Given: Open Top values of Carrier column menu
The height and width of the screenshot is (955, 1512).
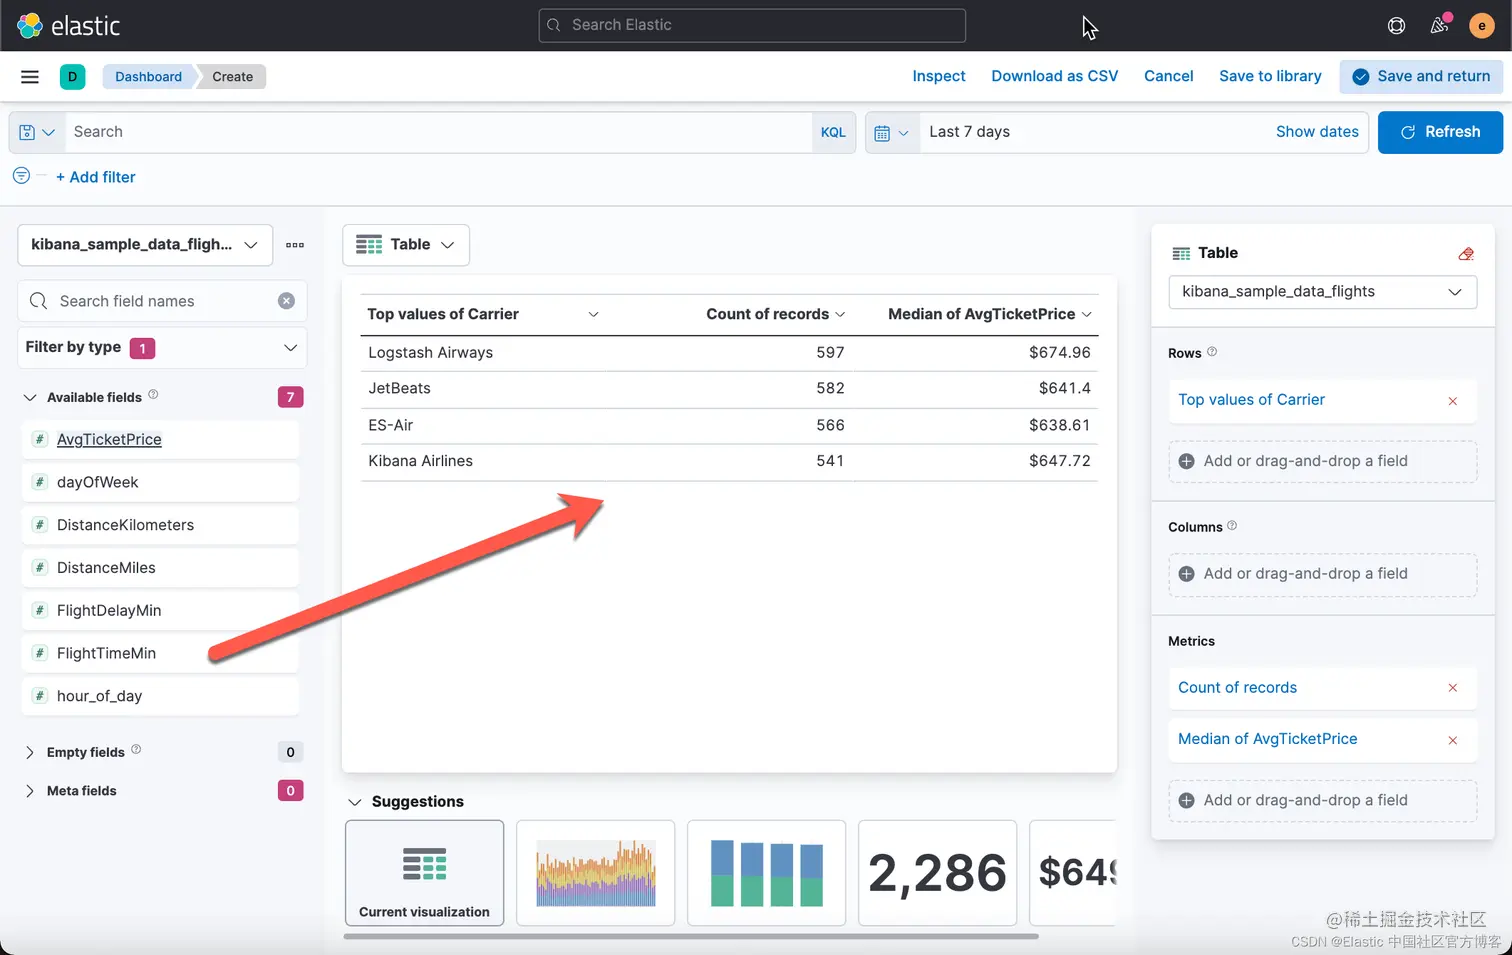Looking at the screenshot, I should point(593,314).
